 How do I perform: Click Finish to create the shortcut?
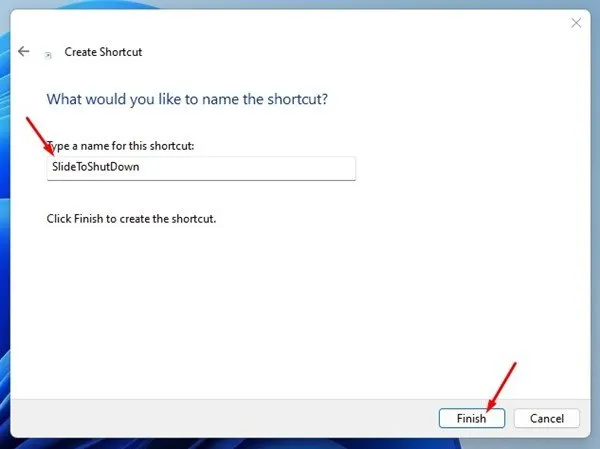tap(472, 418)
